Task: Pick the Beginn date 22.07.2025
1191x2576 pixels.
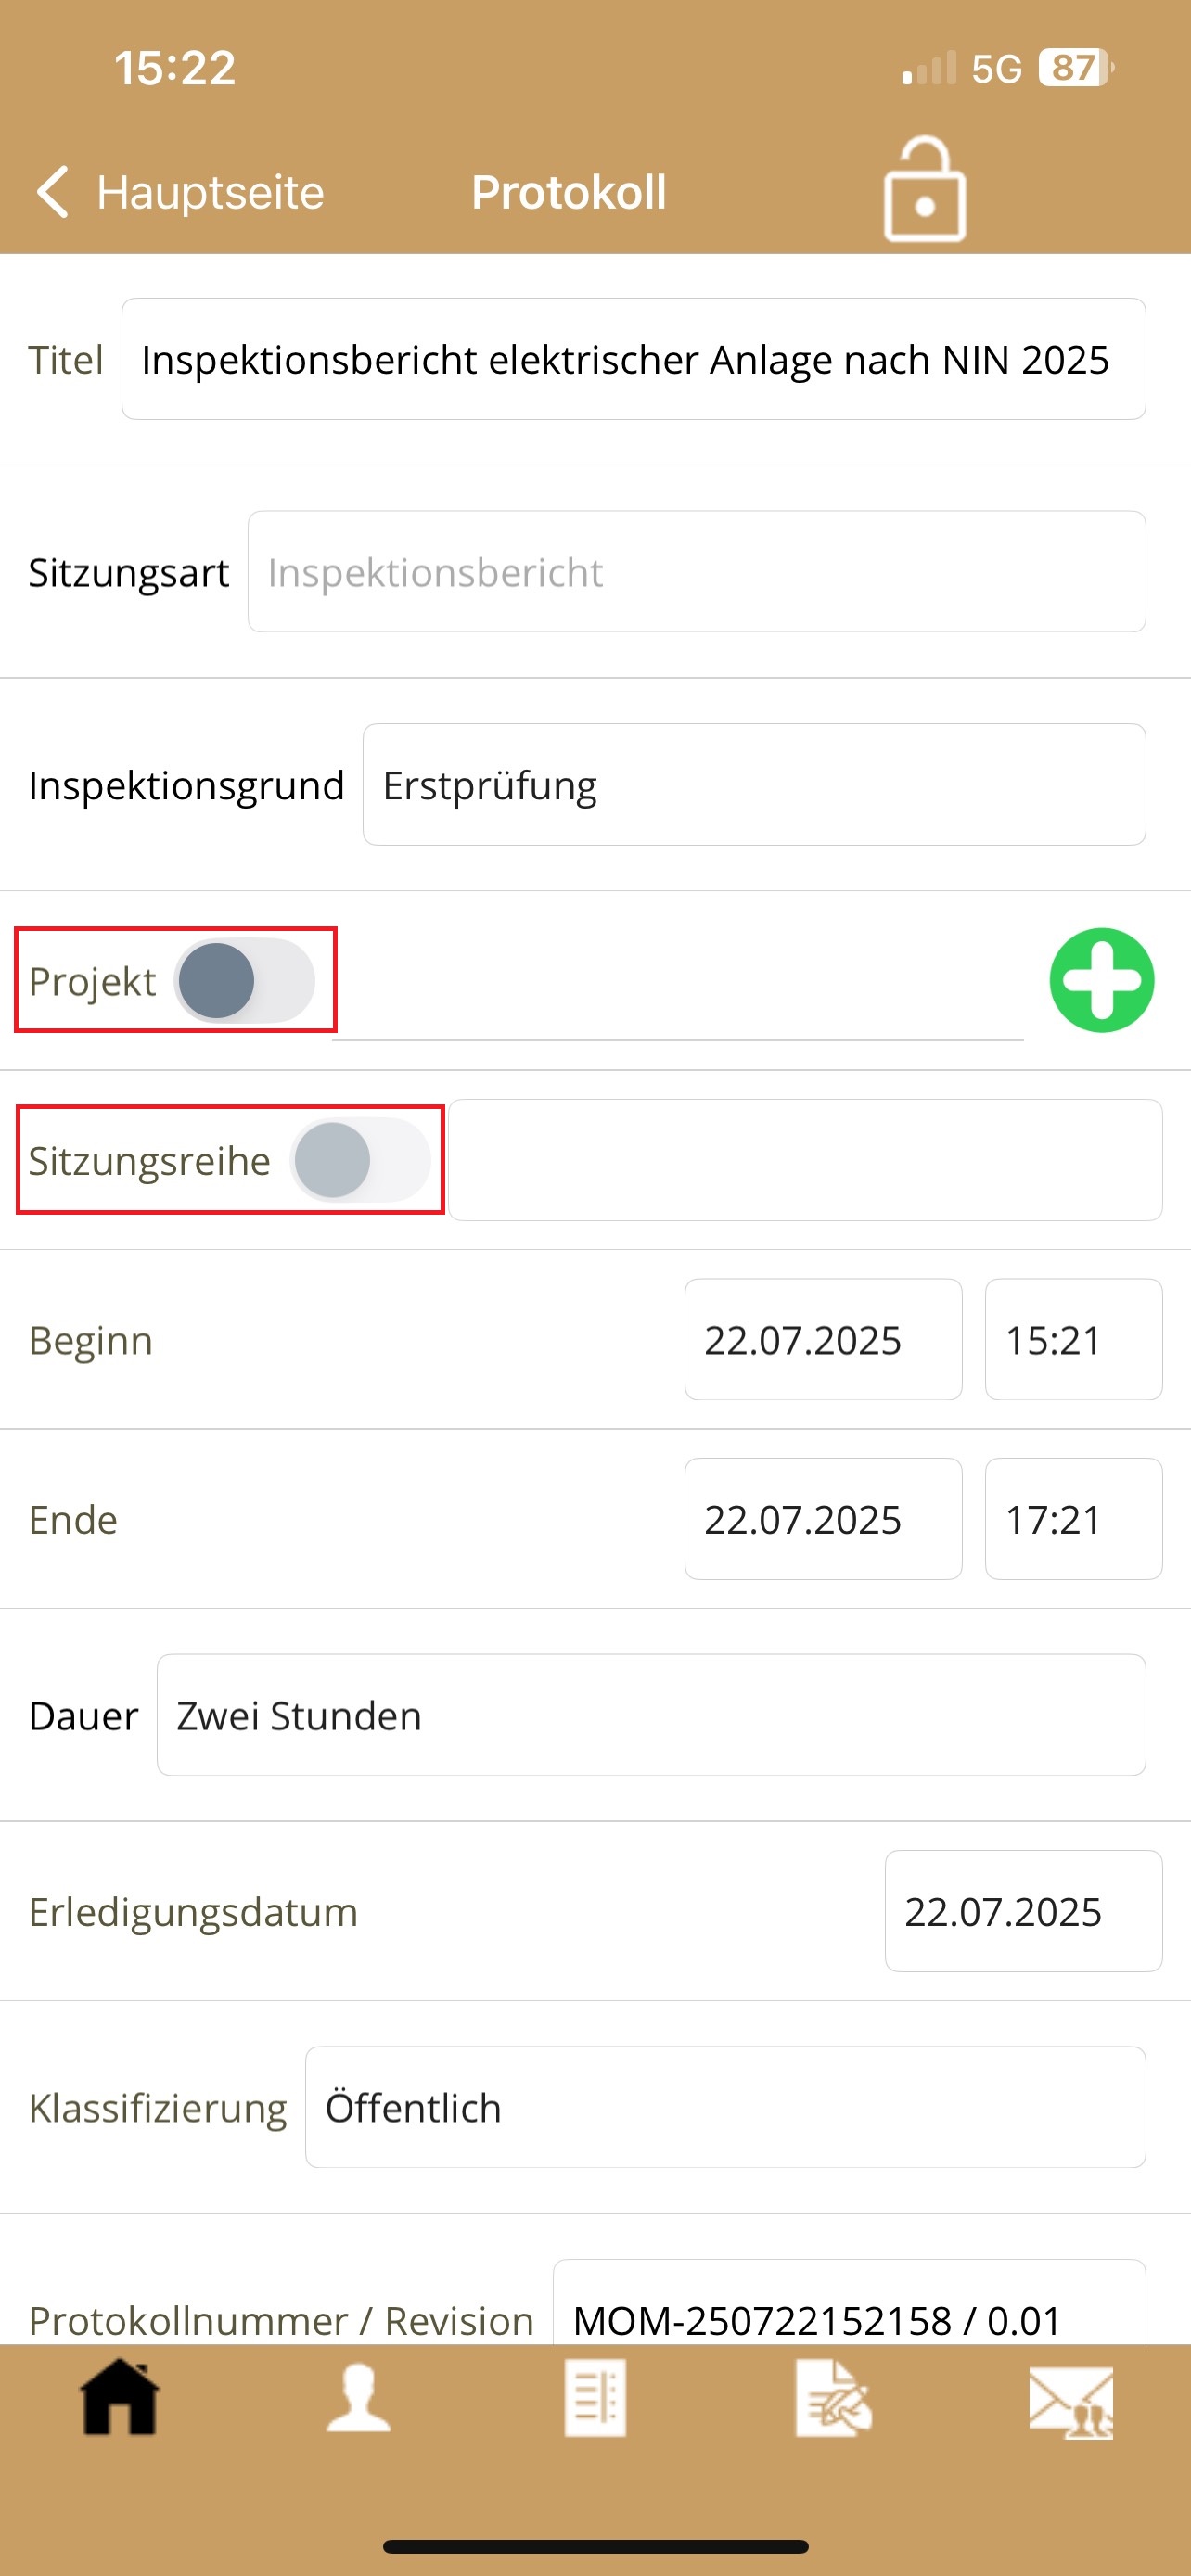Action: (x=822, y=1339)
